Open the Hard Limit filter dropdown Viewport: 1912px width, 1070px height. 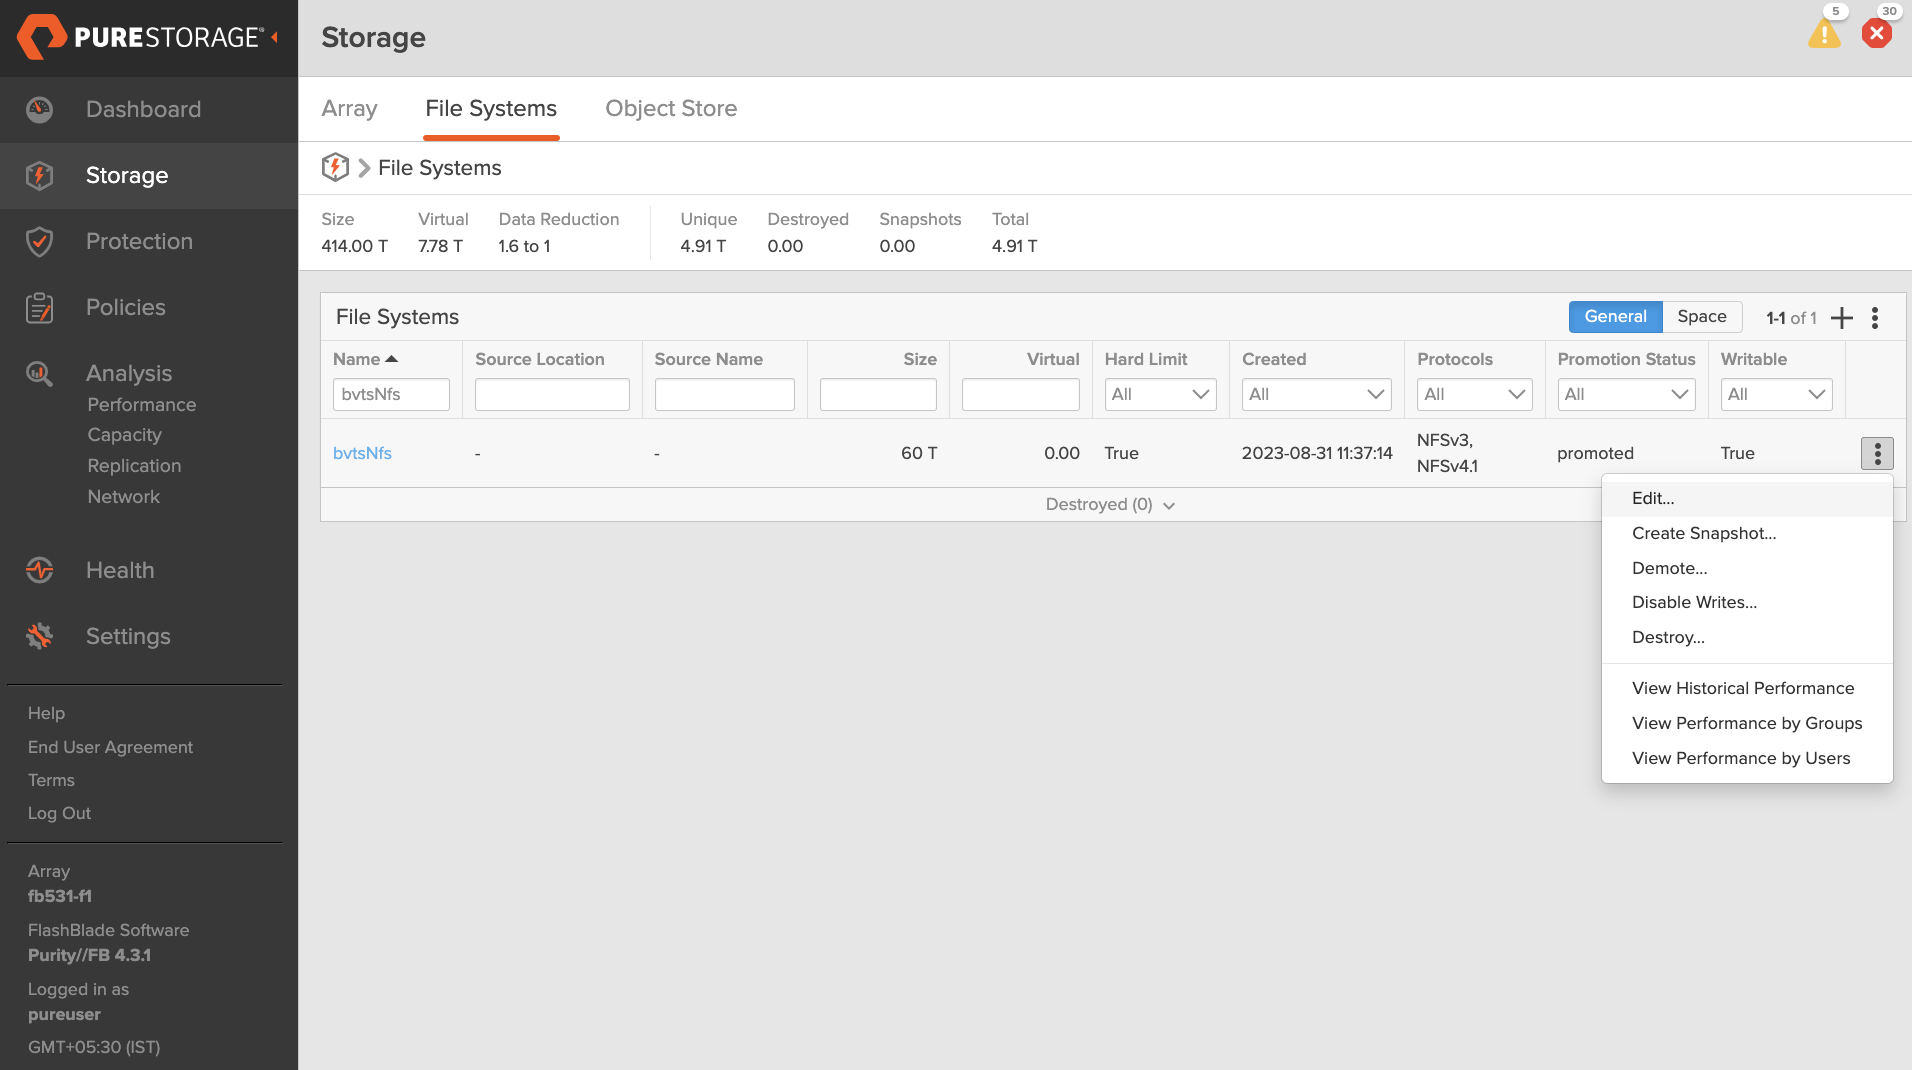point(1160,394)
